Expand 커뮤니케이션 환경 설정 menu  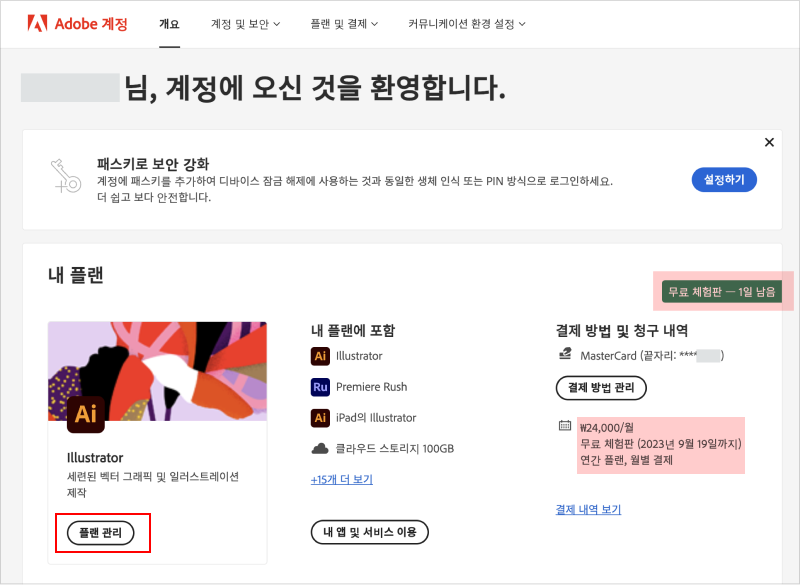coord(466,24)
